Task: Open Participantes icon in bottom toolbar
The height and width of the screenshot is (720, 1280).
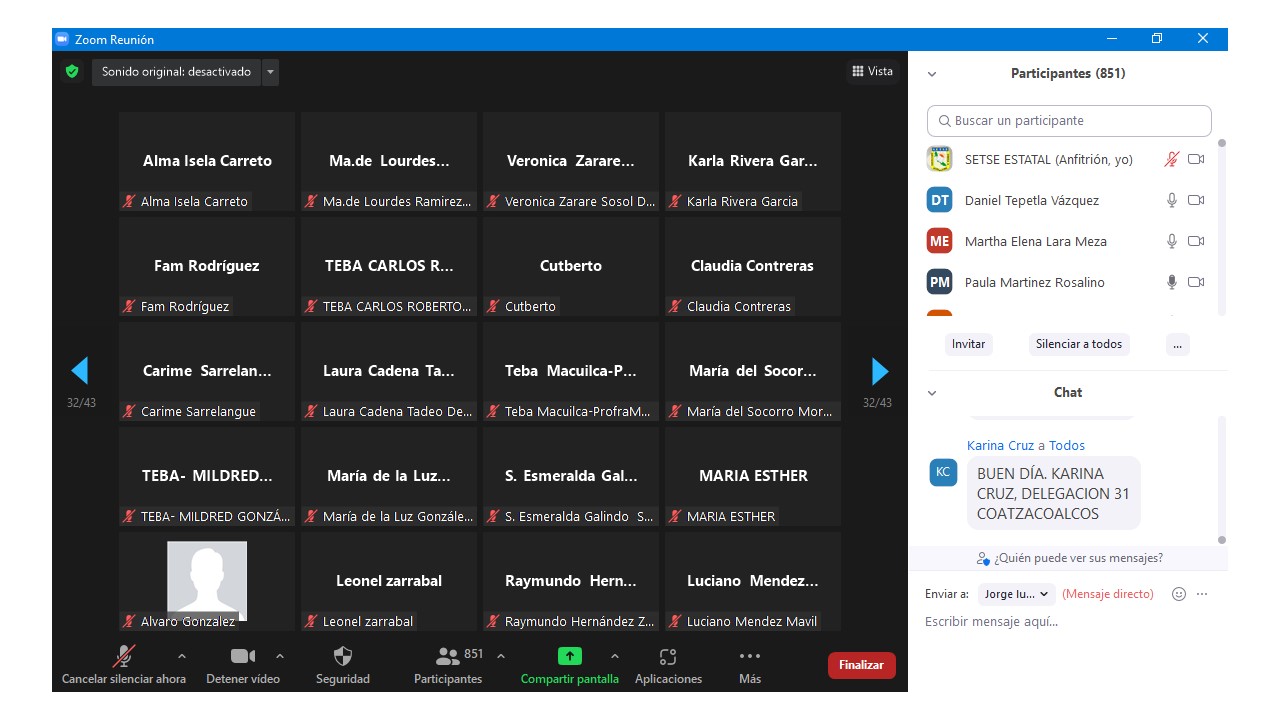Action: [448, 656]
